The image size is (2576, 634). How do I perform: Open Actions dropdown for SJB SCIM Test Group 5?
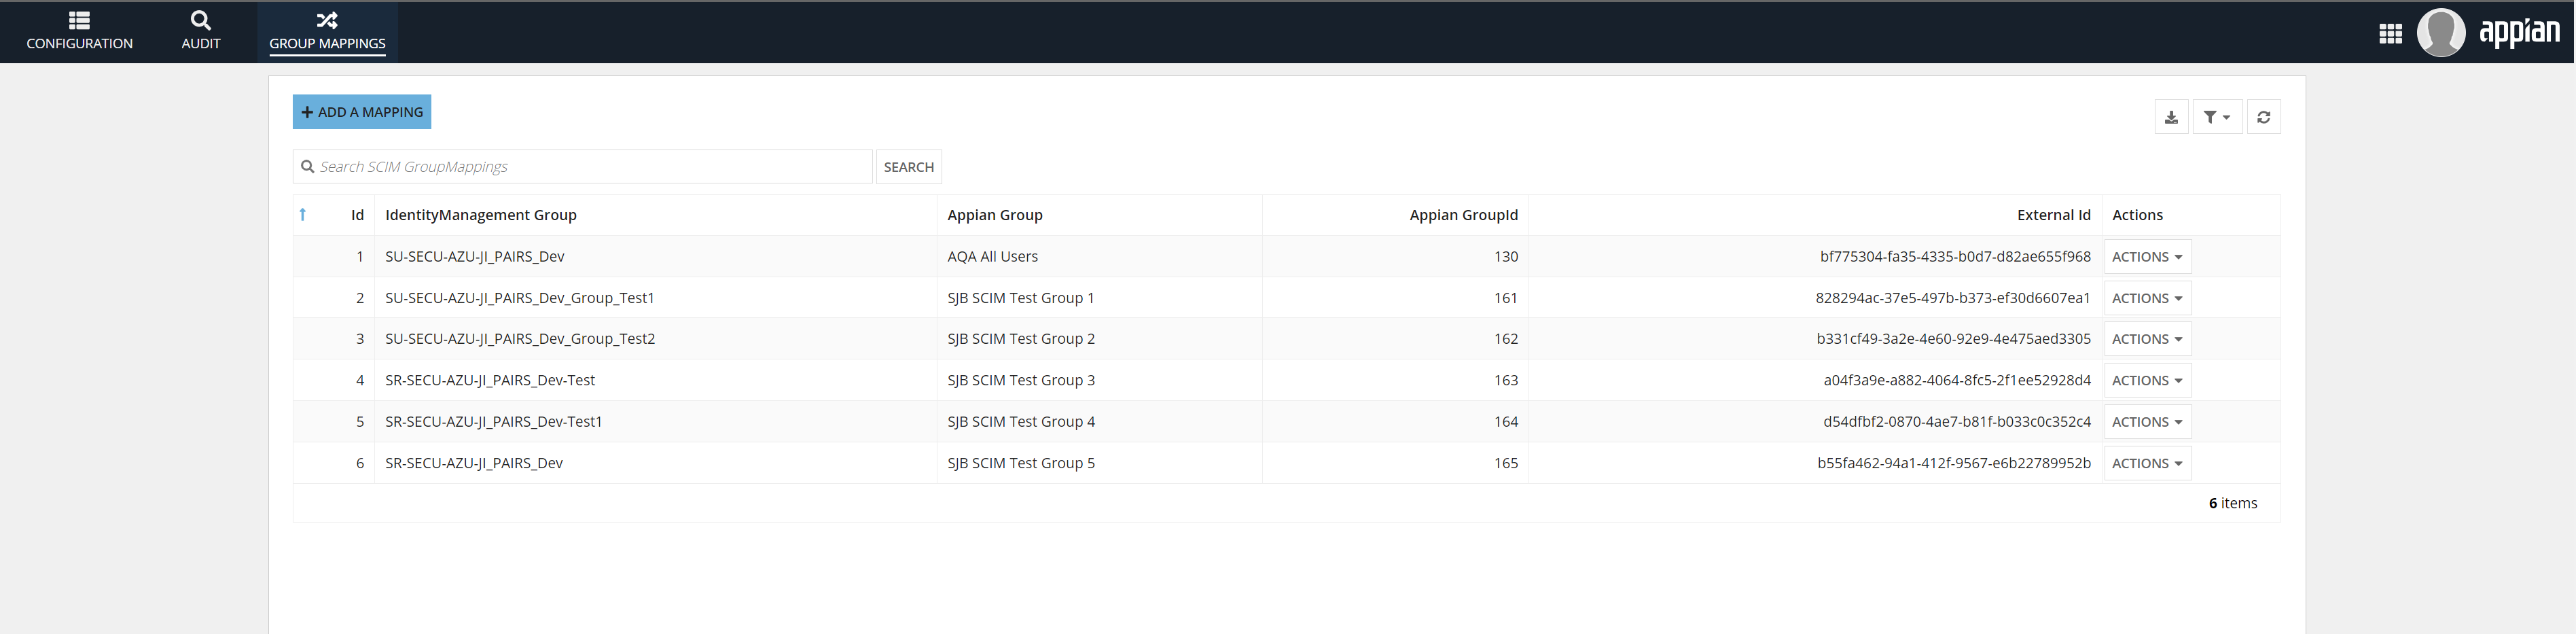(2147, 463)
